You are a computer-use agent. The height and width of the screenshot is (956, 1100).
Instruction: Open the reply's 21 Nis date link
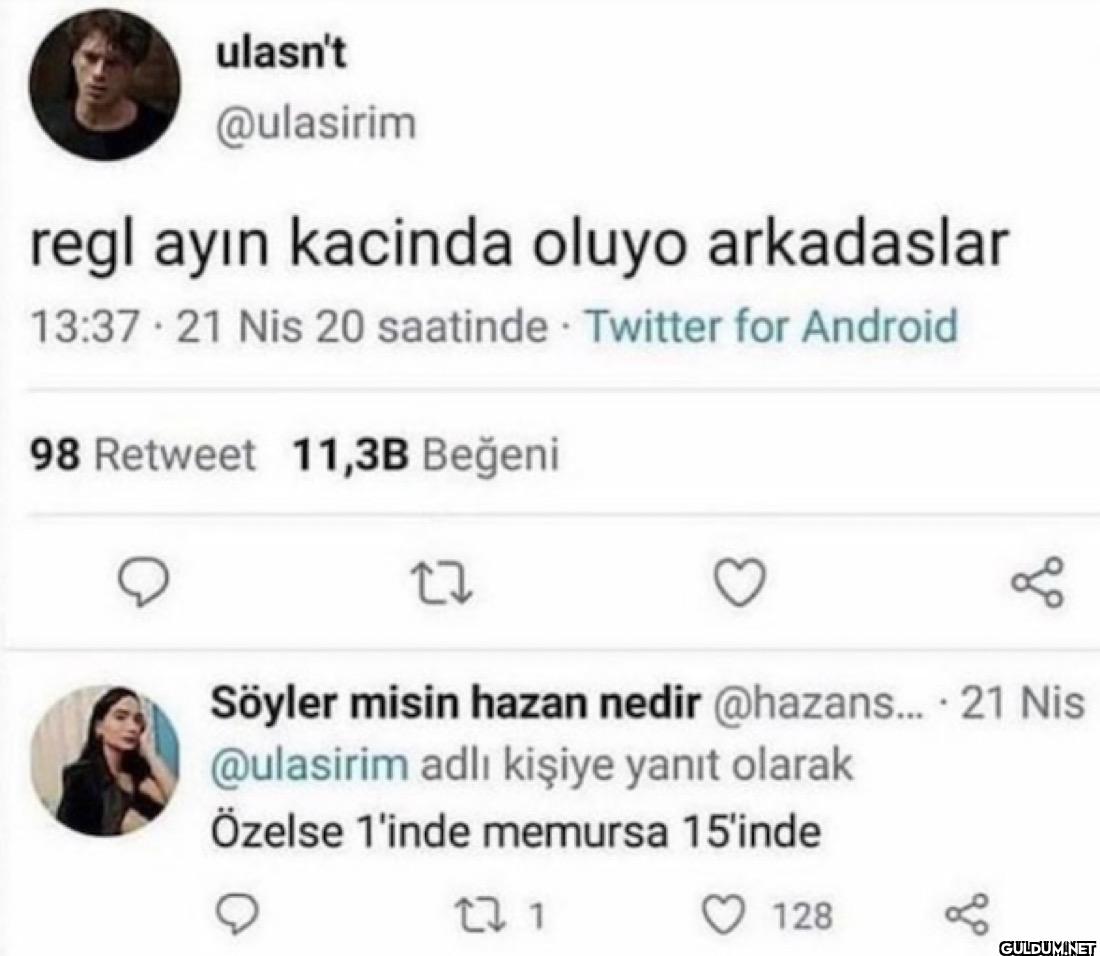1021,704
